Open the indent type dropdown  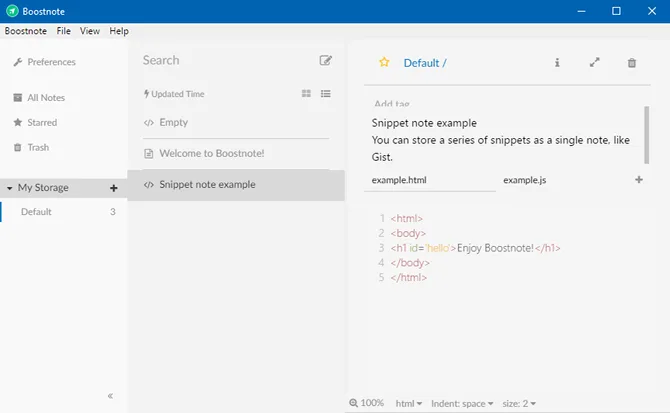pos(462,403)
